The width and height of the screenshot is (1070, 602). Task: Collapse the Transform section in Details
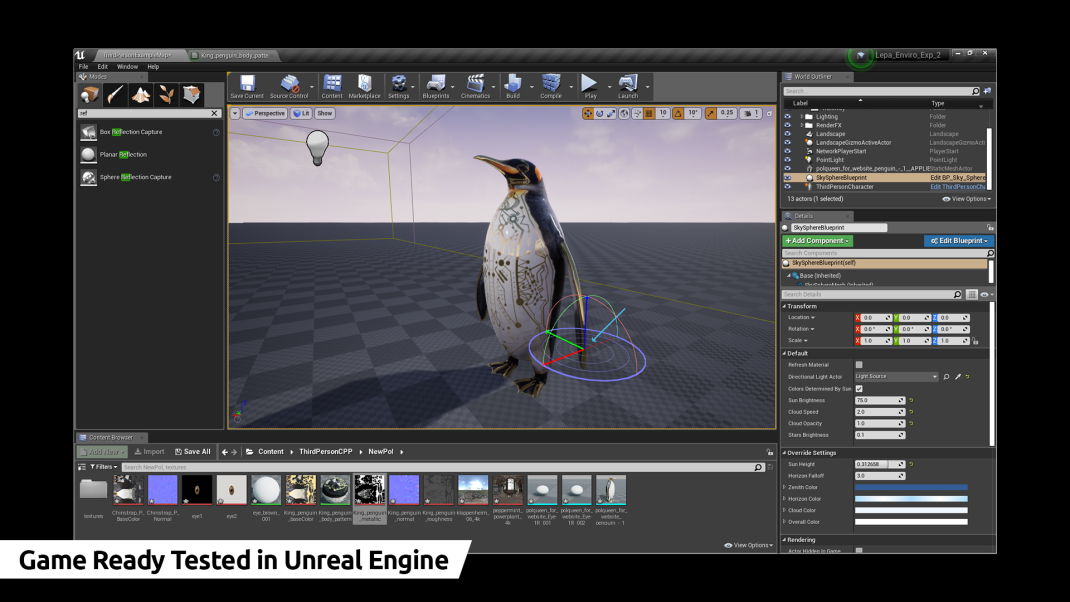[784, 306]
